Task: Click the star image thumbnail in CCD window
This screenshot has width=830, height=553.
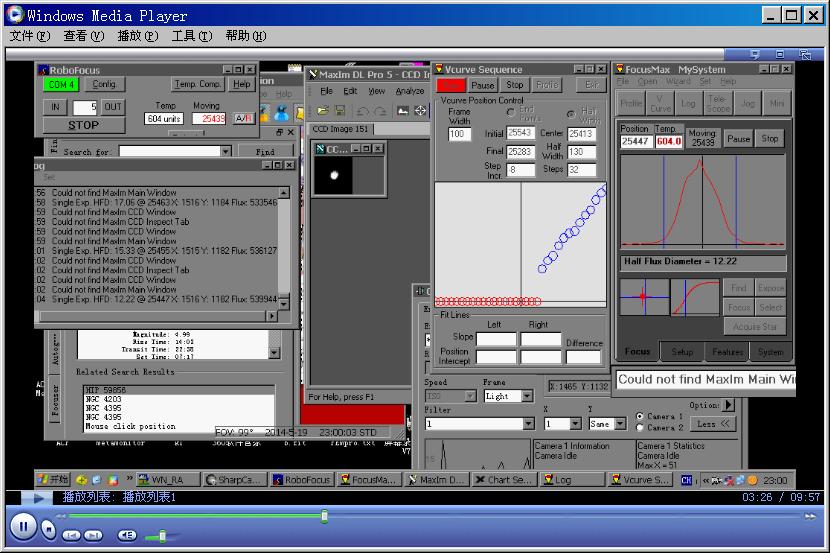Action: coord(333,175)
